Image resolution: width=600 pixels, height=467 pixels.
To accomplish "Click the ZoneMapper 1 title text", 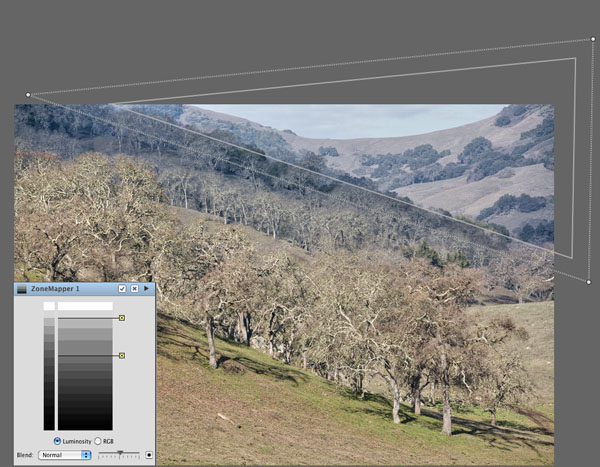I will pyautogui.click(x=55, y=289).
